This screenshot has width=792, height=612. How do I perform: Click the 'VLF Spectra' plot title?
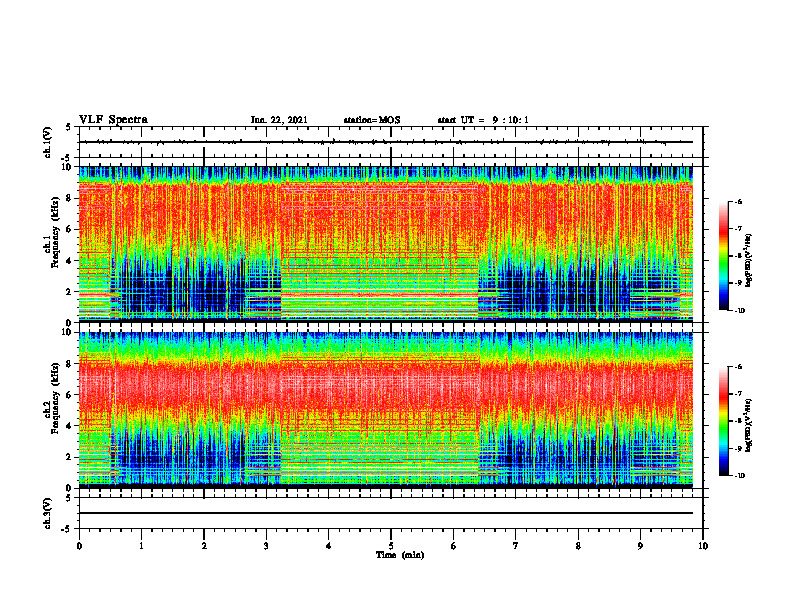(x=113, y=120)
